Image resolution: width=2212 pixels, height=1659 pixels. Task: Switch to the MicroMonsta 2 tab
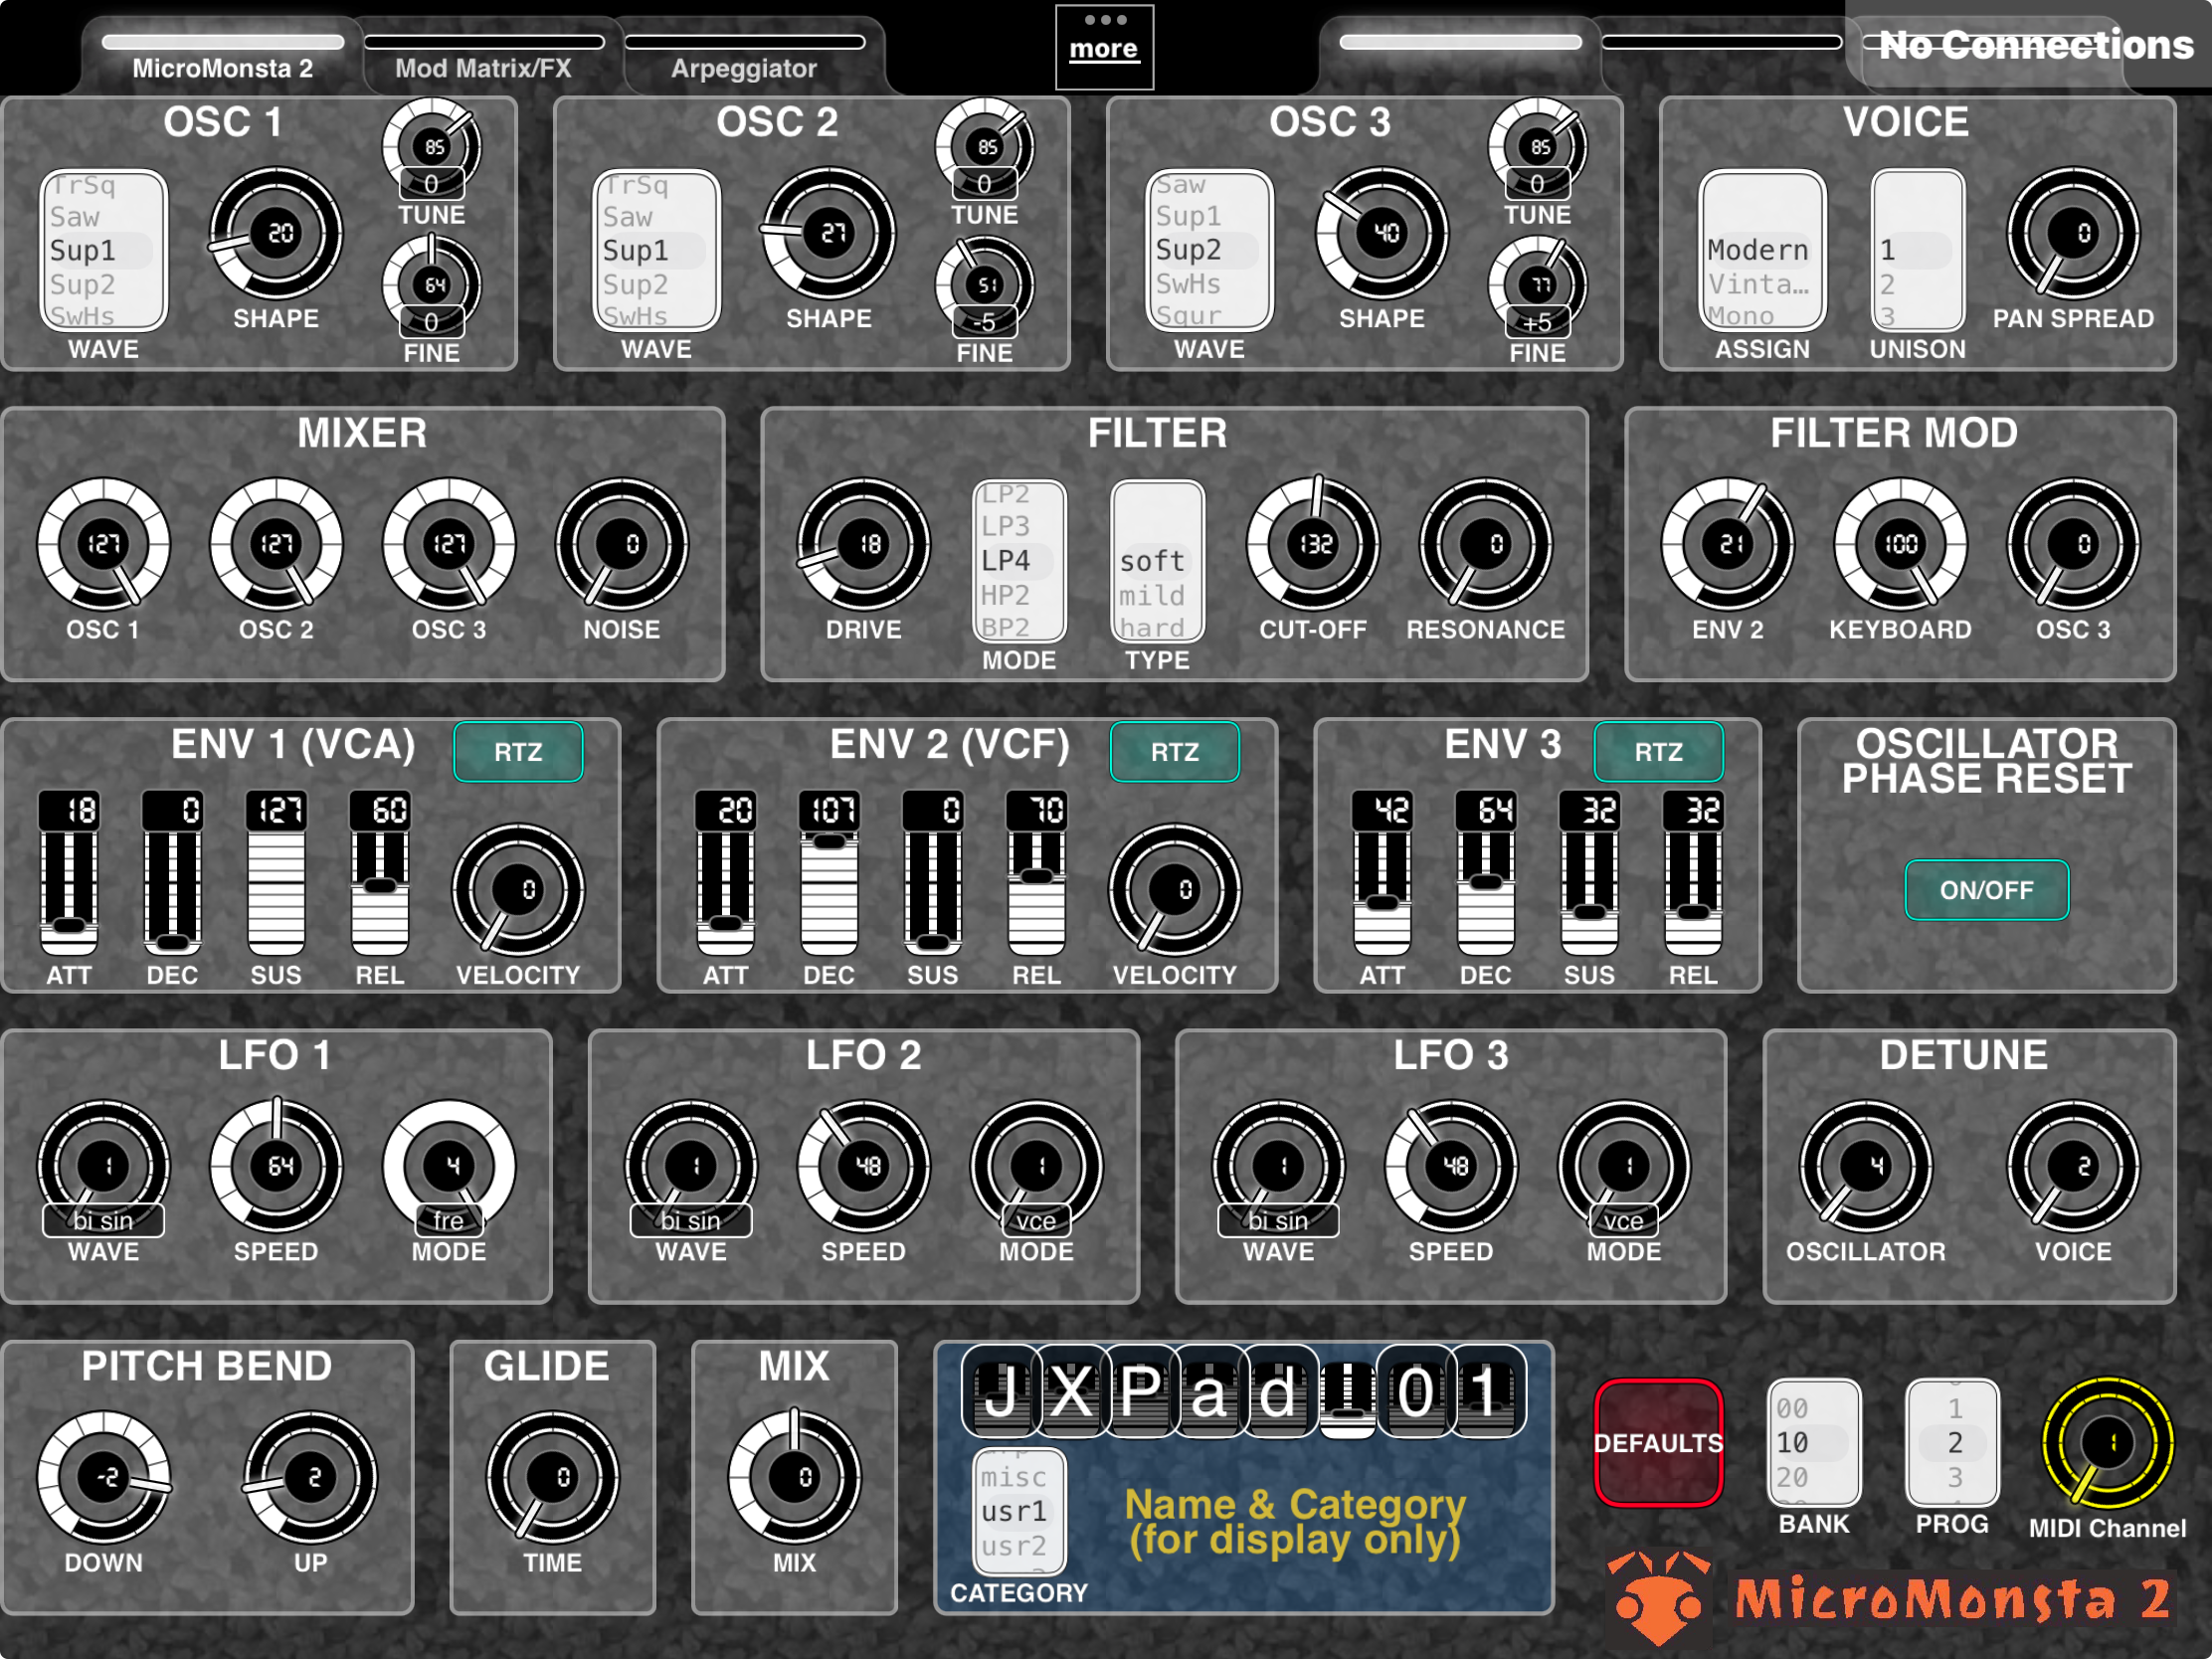223,56
